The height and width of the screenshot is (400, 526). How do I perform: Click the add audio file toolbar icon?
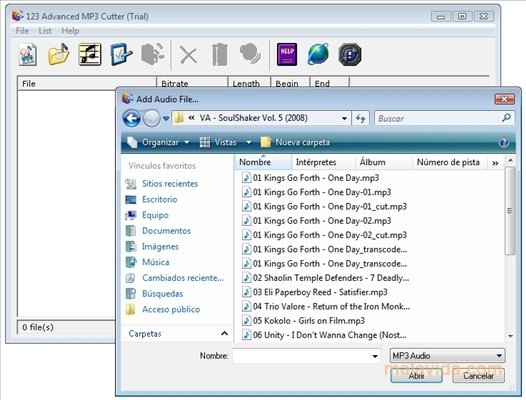(x=28, y=55)
